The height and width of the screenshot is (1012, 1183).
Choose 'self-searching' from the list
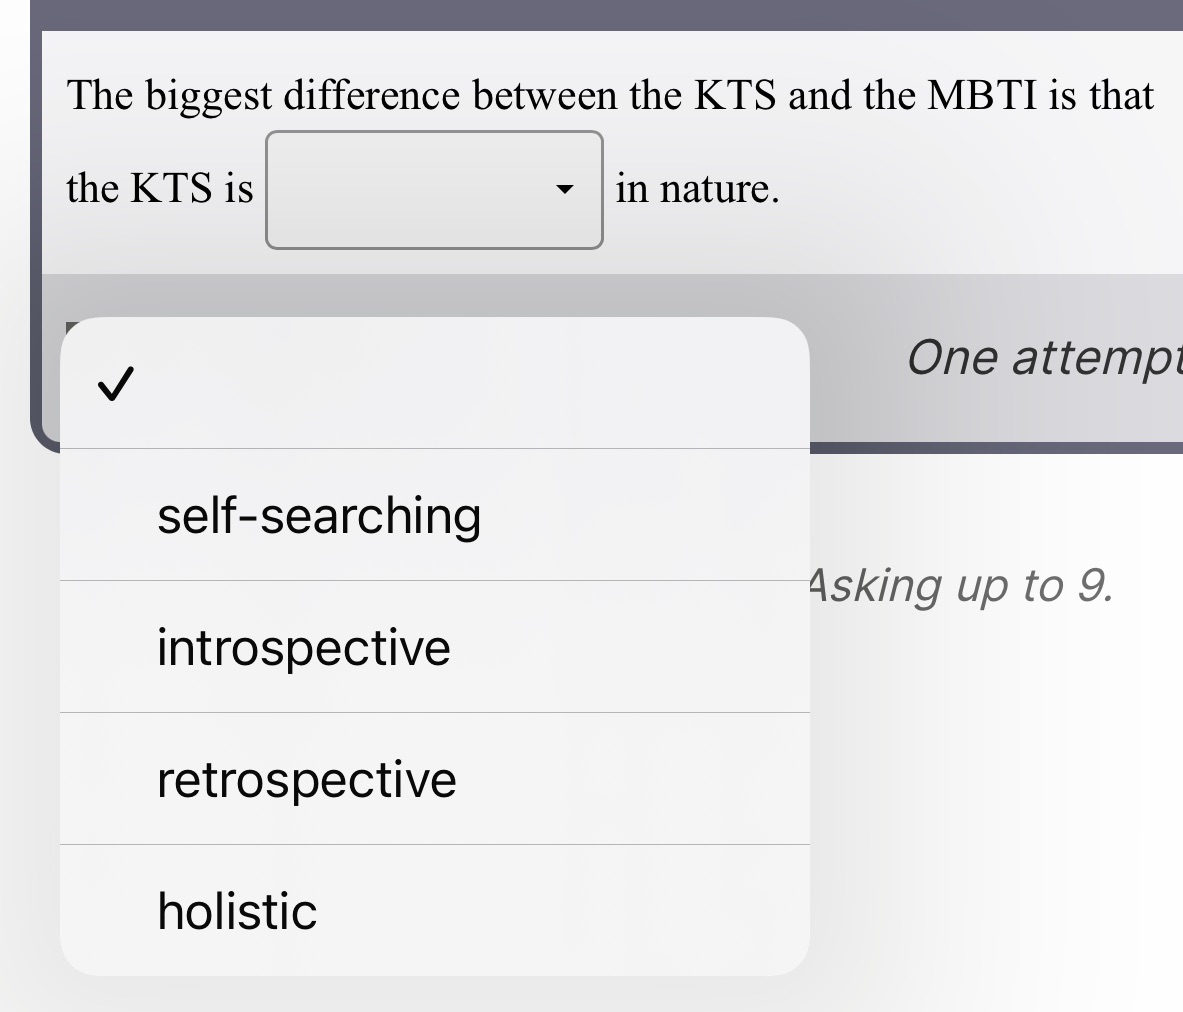coord(319,516)
